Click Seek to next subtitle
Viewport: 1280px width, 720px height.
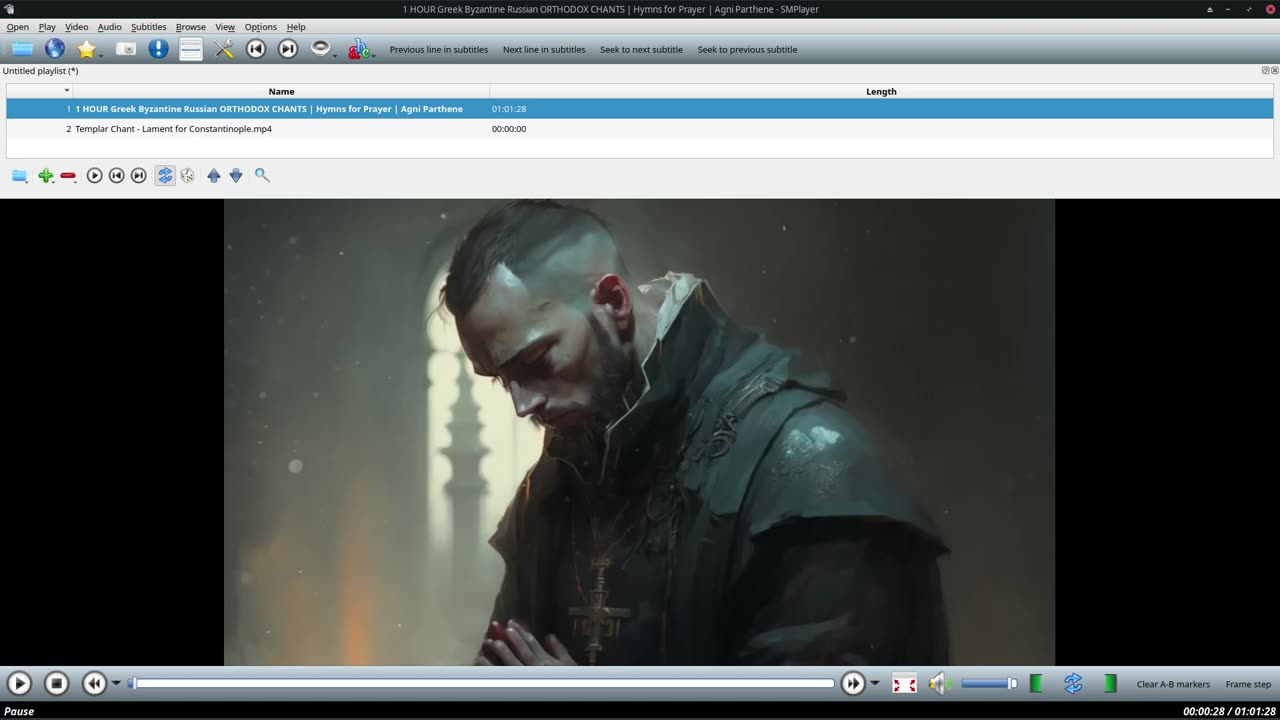click(641, 50)
